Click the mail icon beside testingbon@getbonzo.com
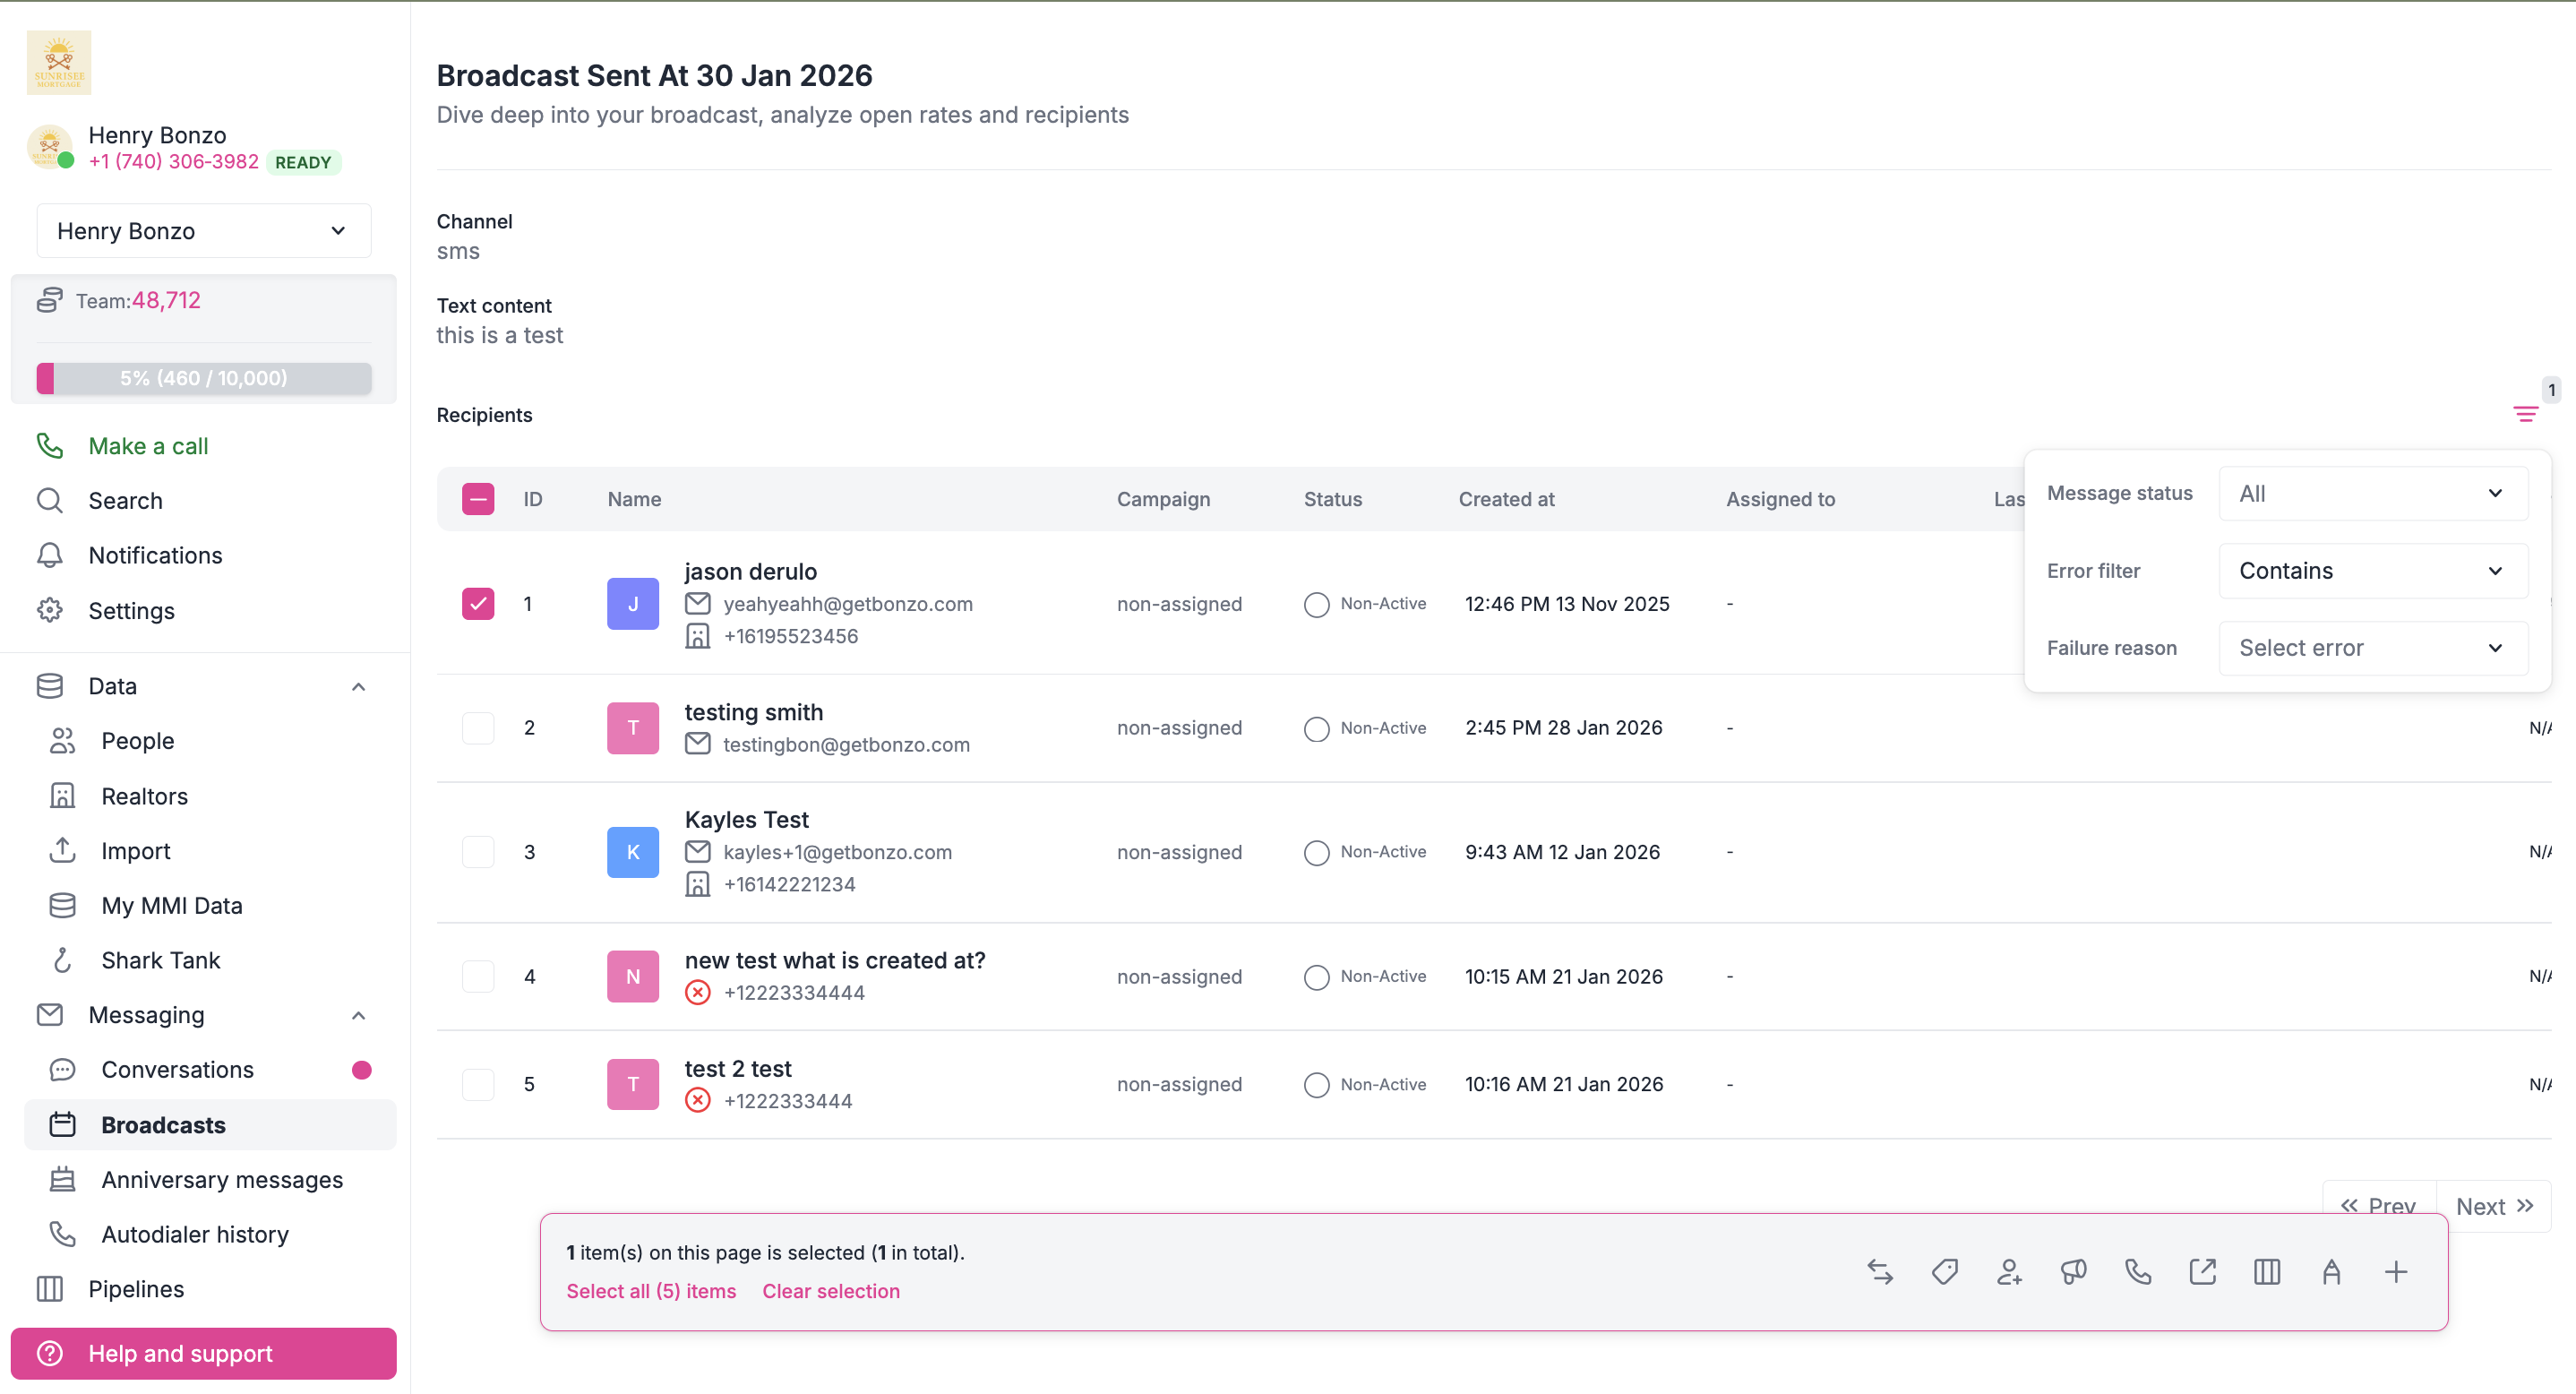The width and height of the screenshot is (2576, 1394). pyautogui.click(x=698, y=744)
